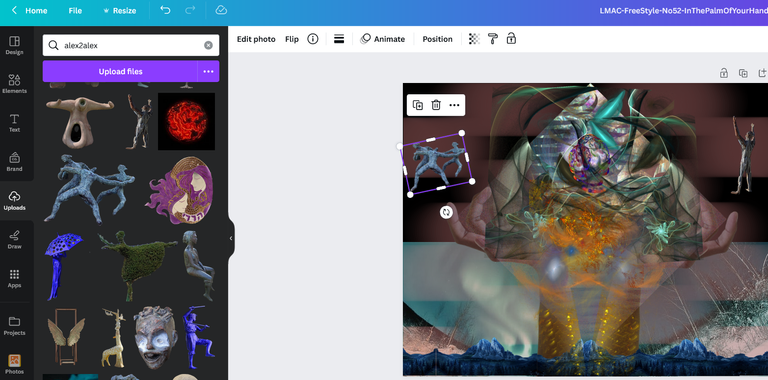Open more options on the floating toolbar
This screenshot has height=380, width=768.
[454, 105]
